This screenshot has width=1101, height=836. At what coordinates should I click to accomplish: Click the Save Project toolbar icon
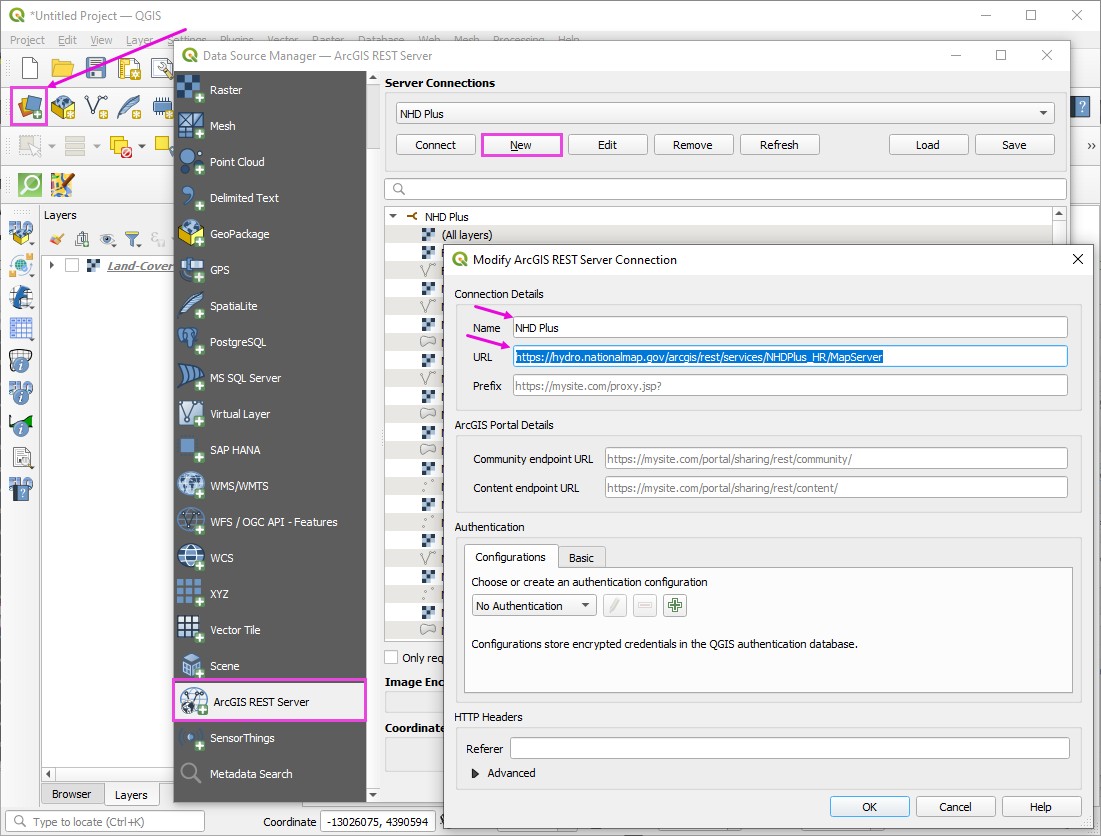96,68
